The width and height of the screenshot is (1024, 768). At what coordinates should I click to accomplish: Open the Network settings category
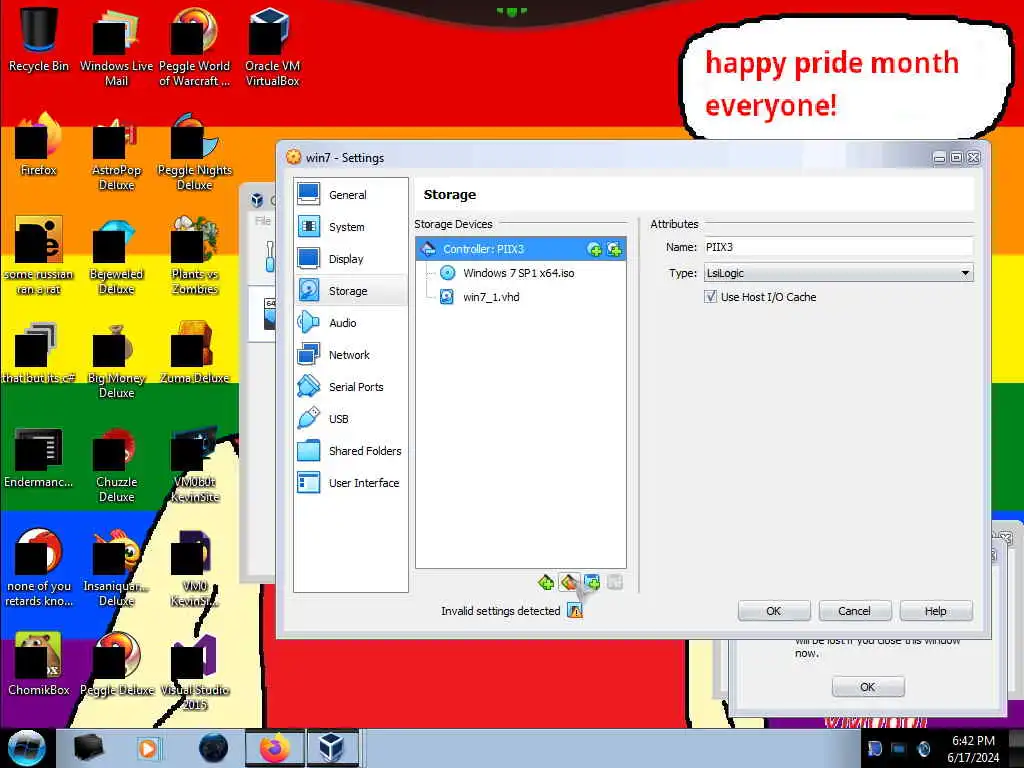tap(350, 355)
